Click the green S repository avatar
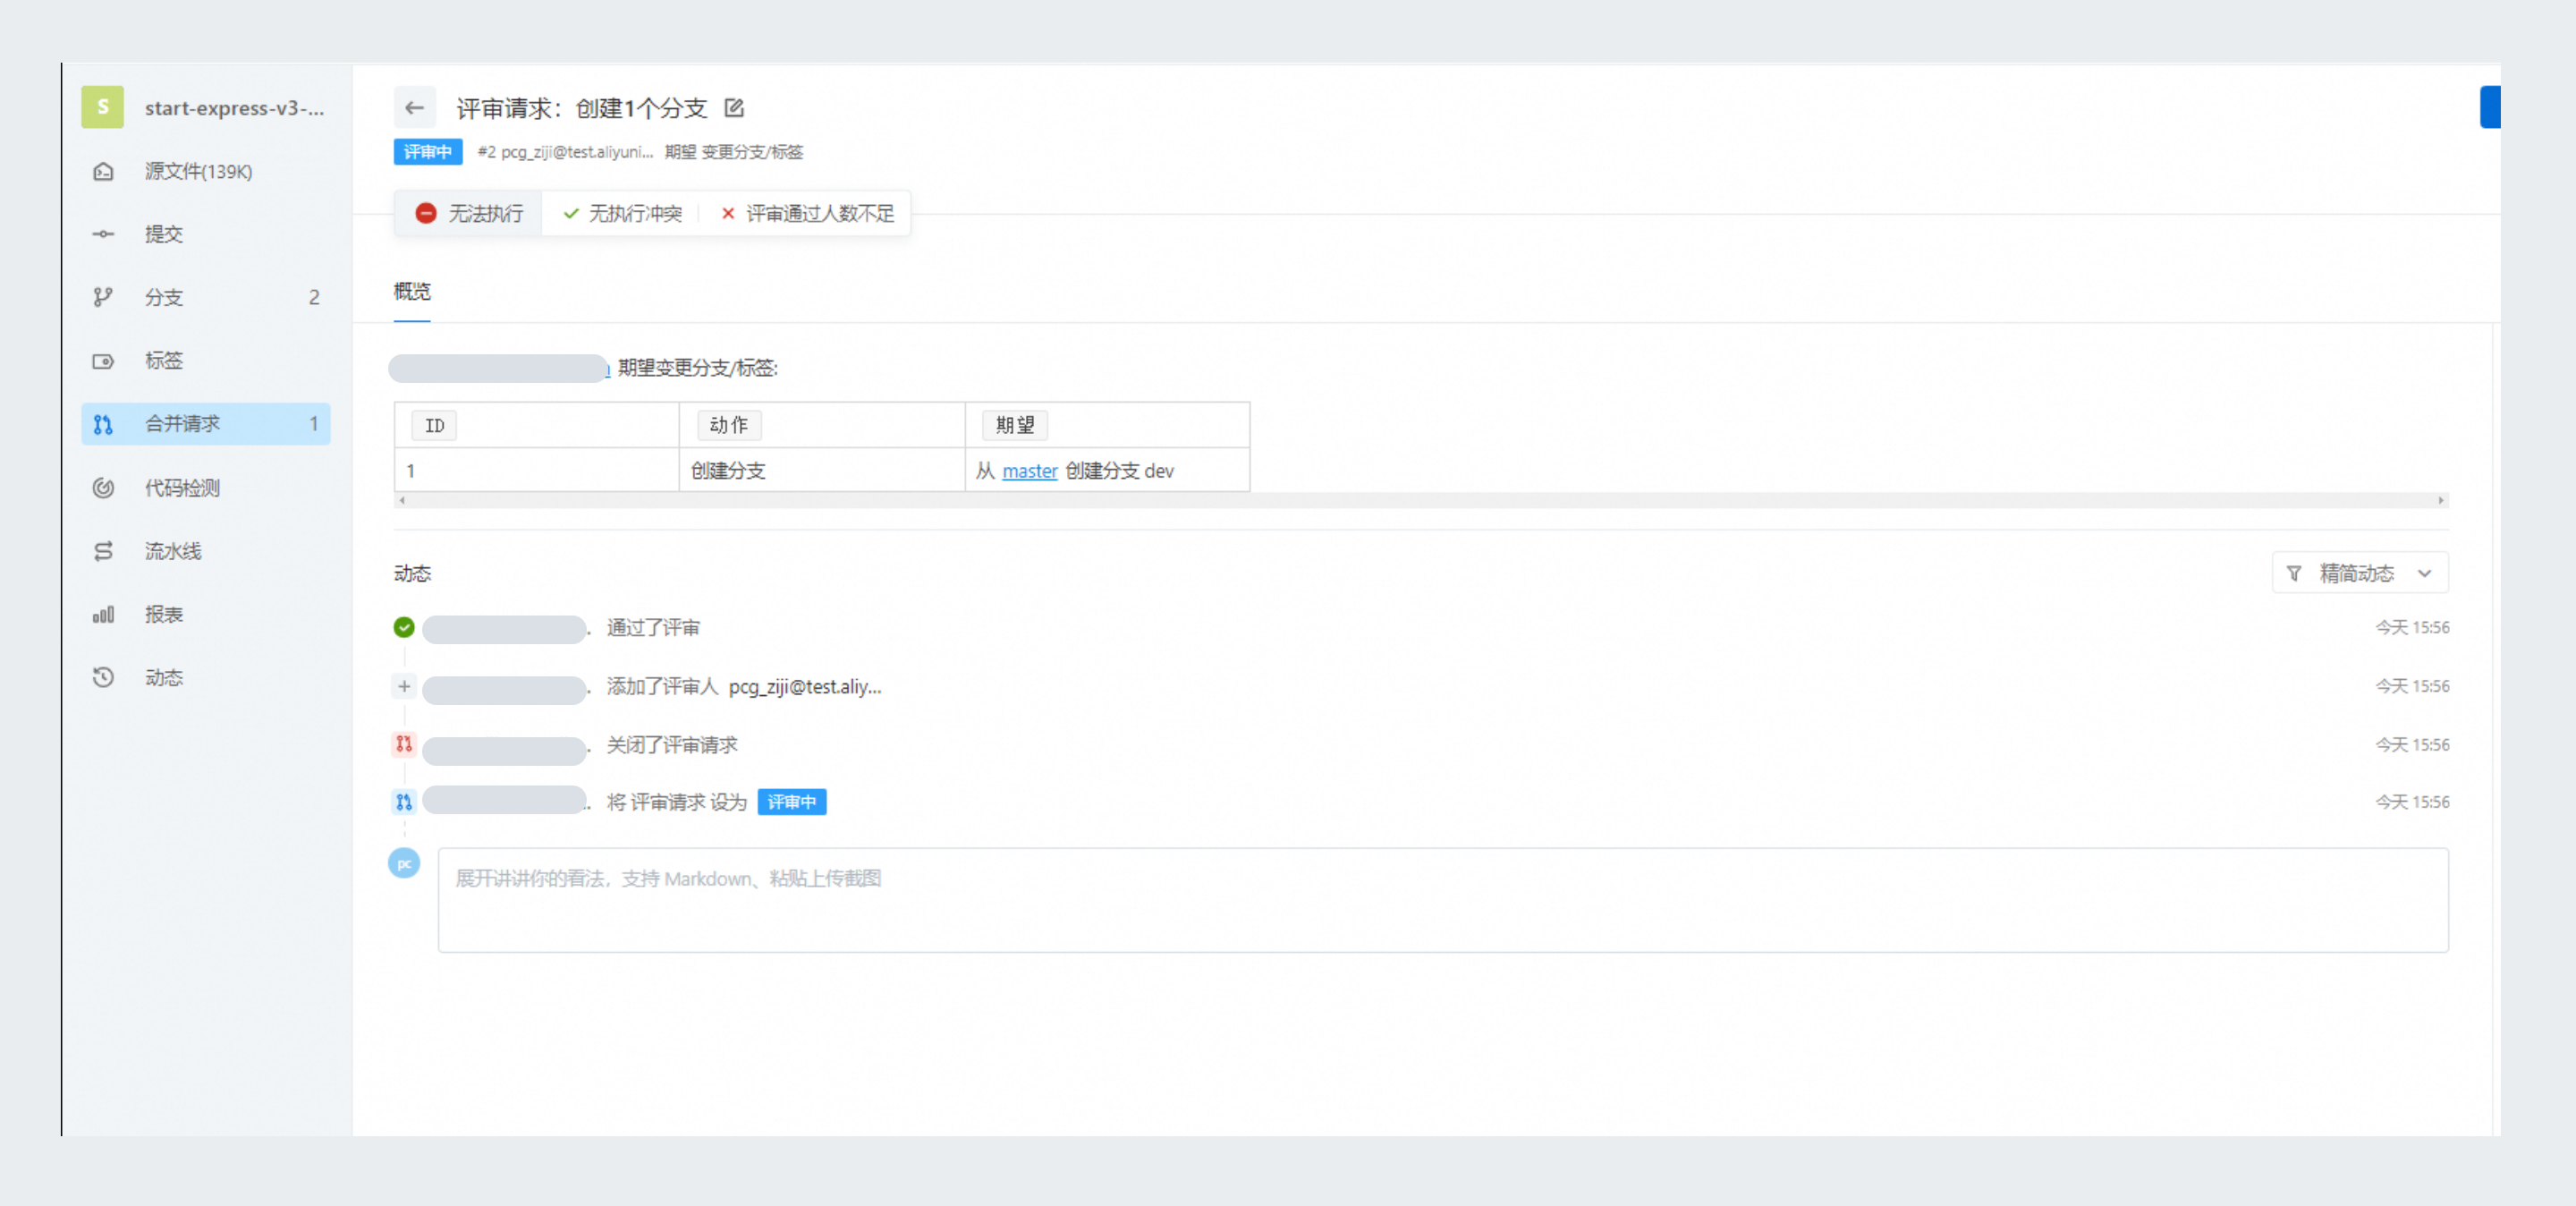The width and height of the screenshot is (2576, 1206). [102, 107]
